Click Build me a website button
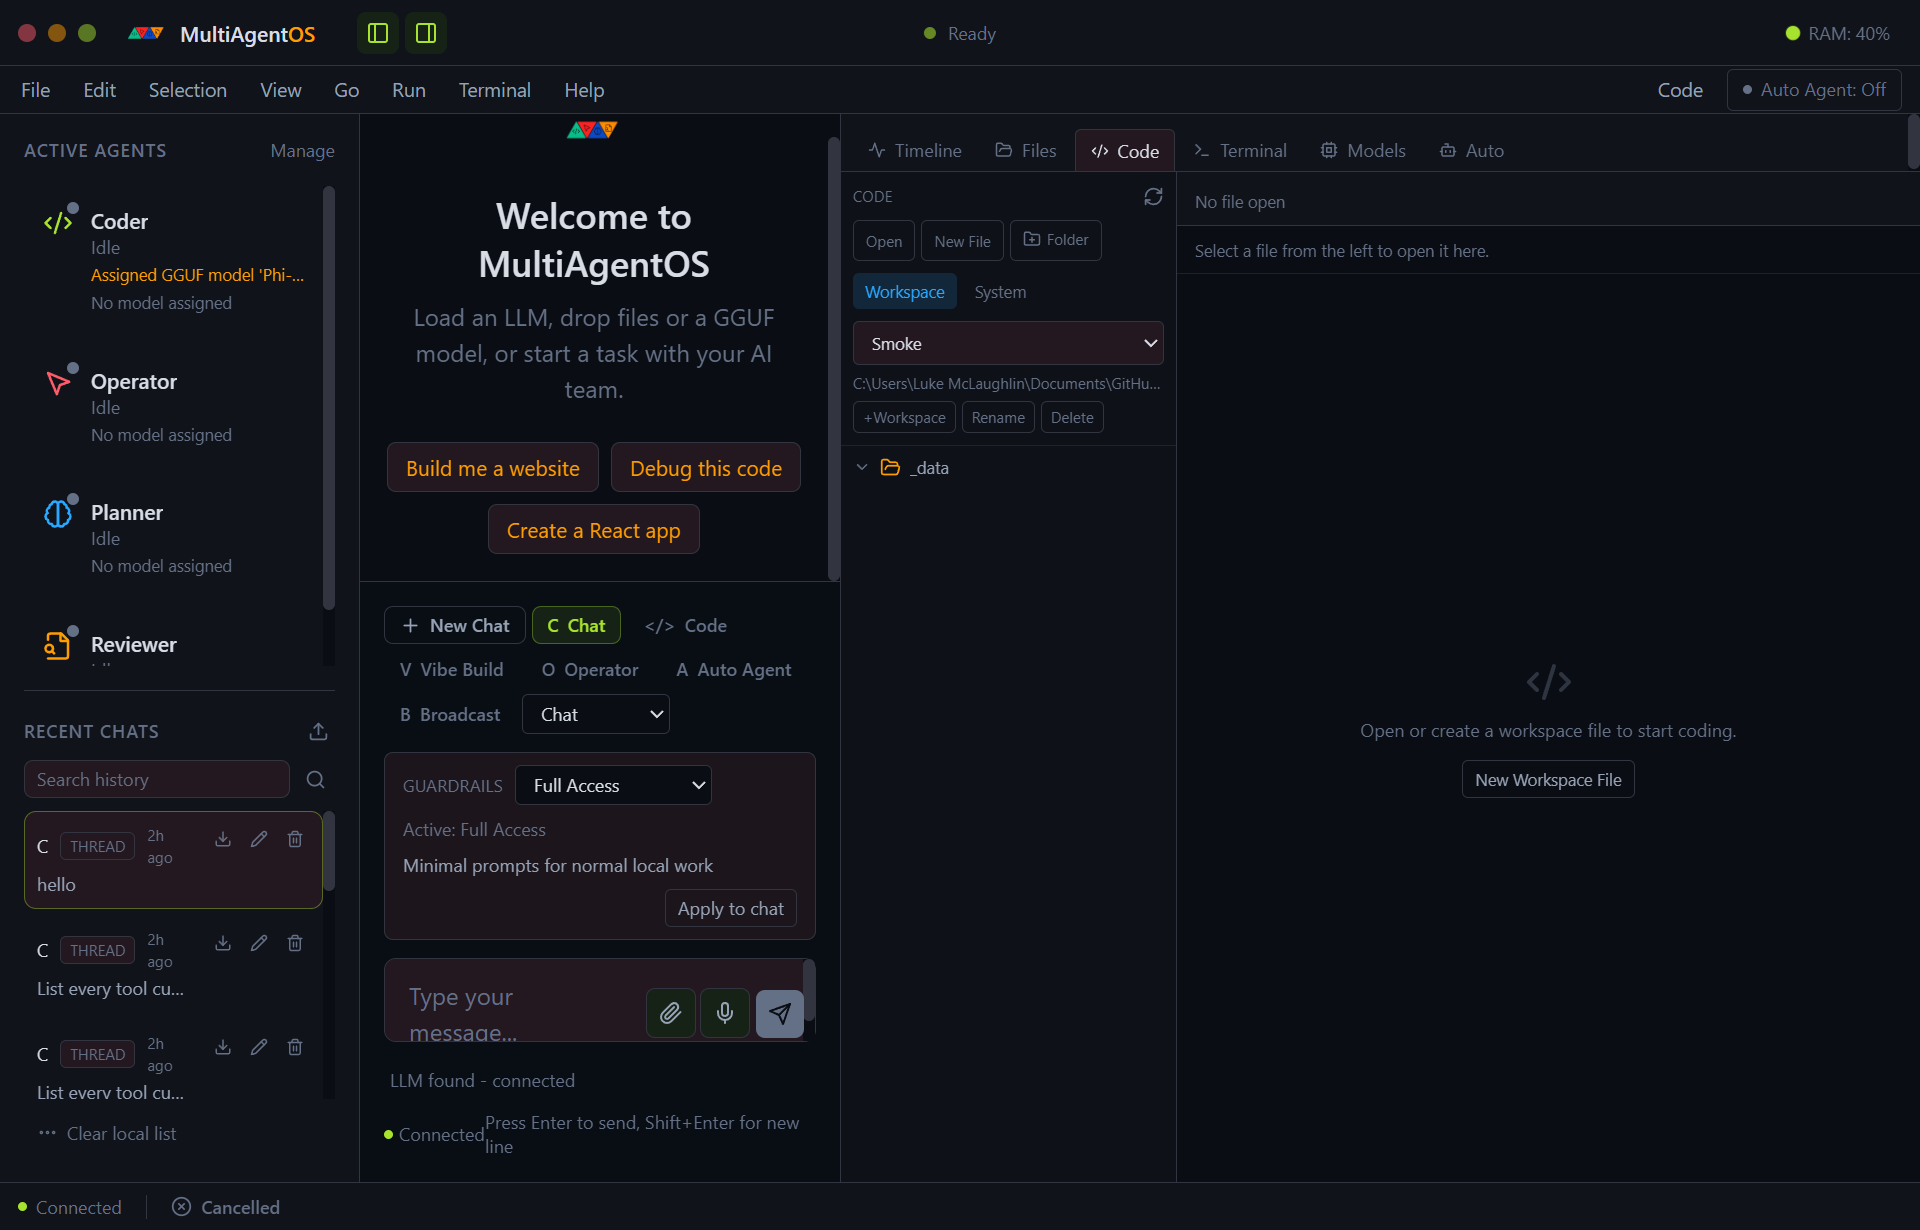Image resolution: width=1920 pixels, height=1230 pixels. pos(493,468)
